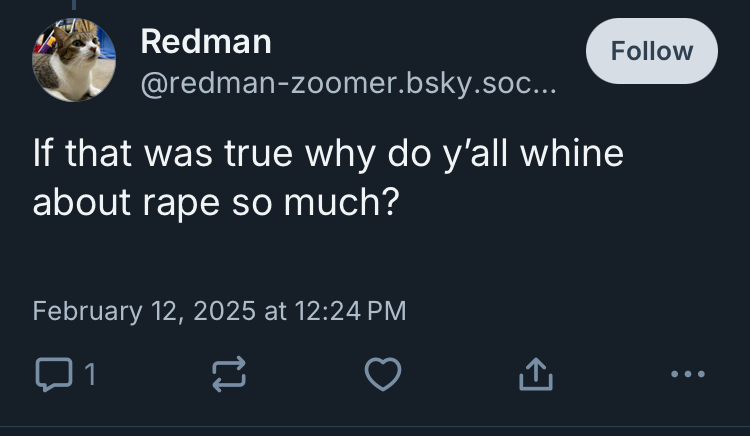Image resolution: width=750 pixels, height=436 pixels.
Task: Like the post with the heart icon
Action: point(382,375)
